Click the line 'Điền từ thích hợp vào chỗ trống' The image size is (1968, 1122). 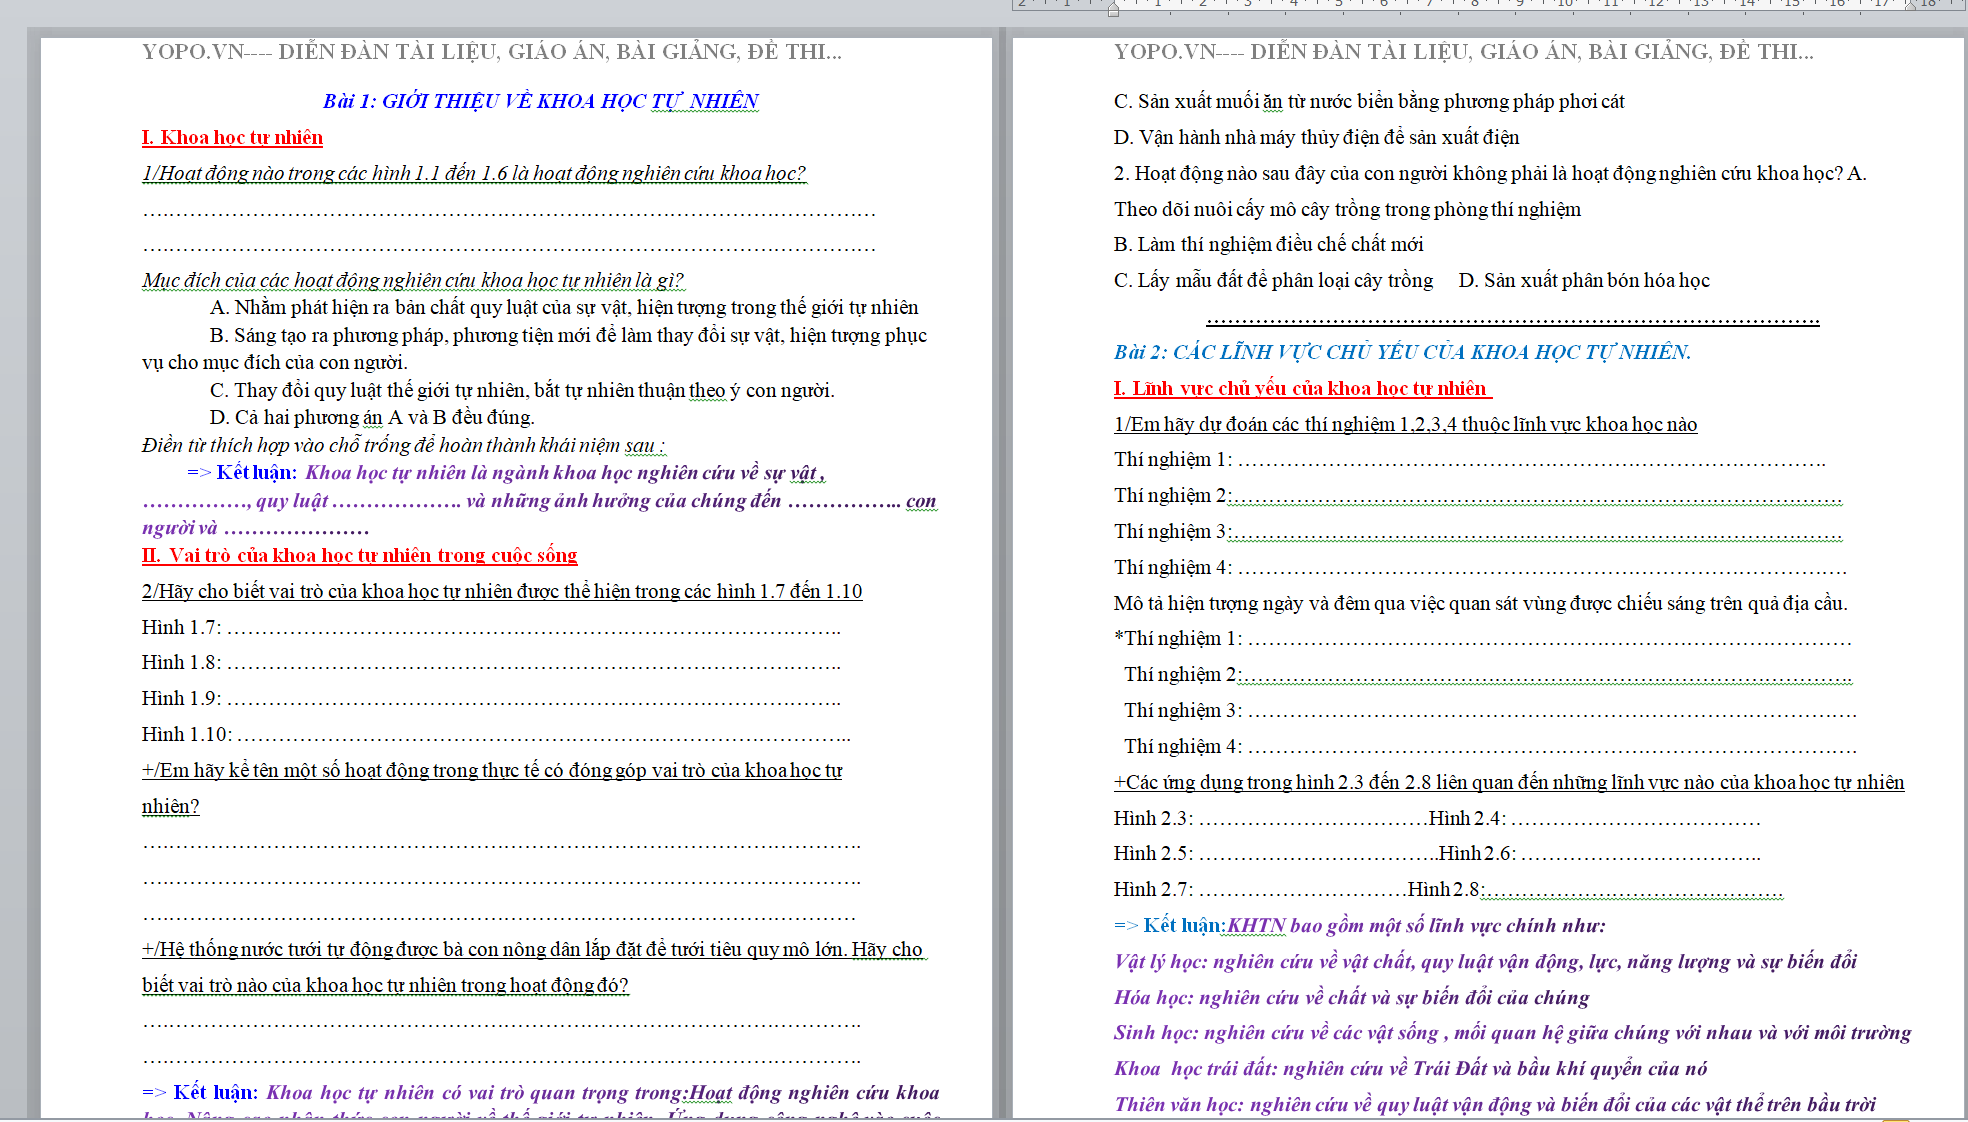403,445
